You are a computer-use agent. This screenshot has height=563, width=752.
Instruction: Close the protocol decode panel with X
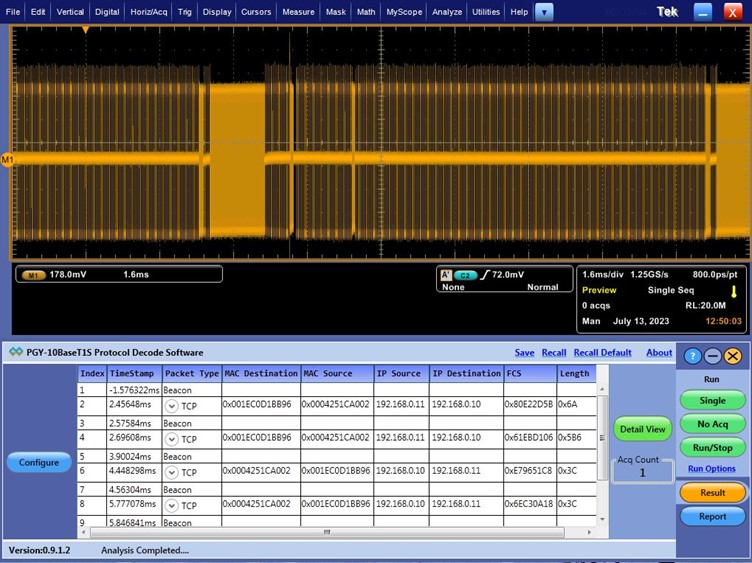coord(733,356)
